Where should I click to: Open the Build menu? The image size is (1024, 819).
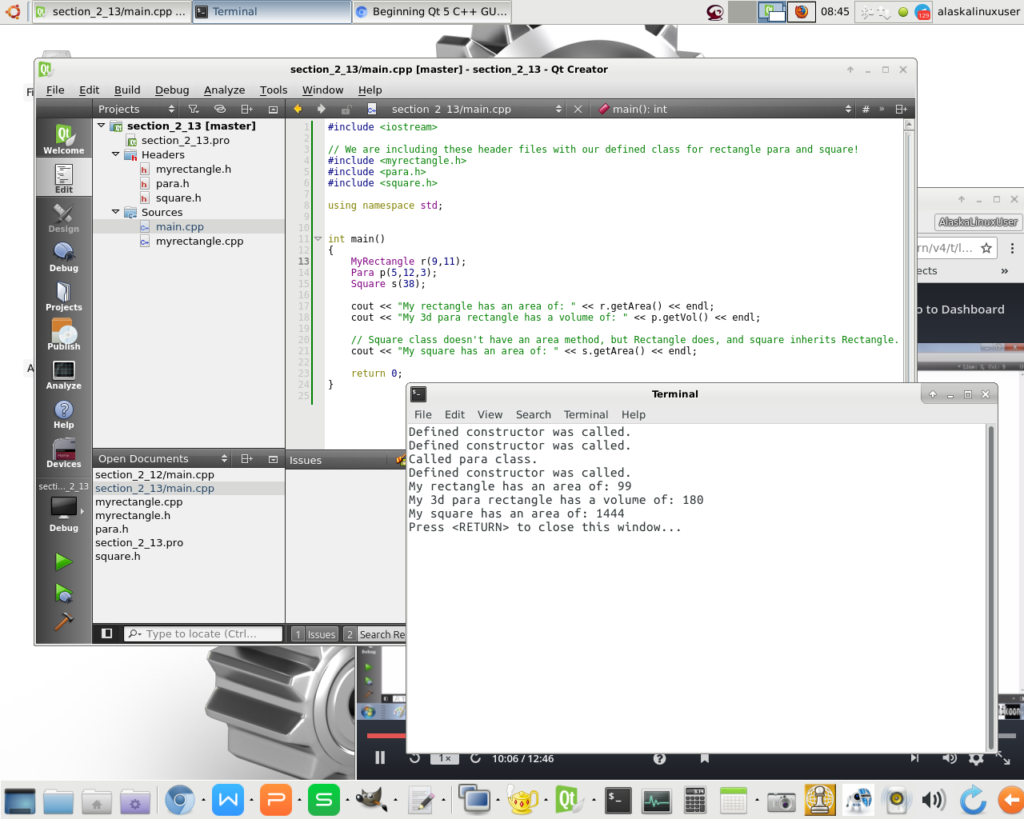point(127,90)
